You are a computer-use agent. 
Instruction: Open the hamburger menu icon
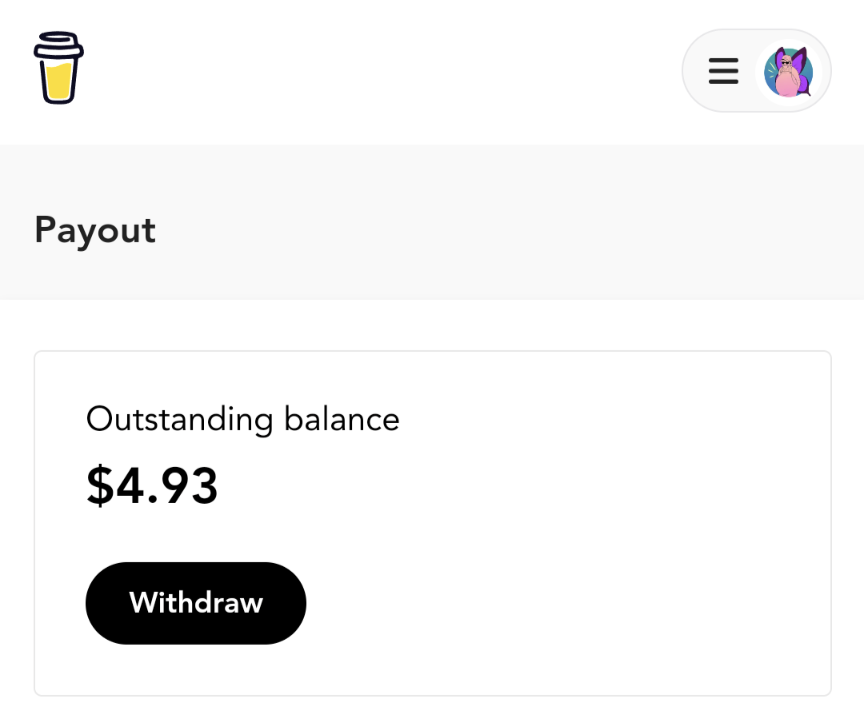(723, 71)
